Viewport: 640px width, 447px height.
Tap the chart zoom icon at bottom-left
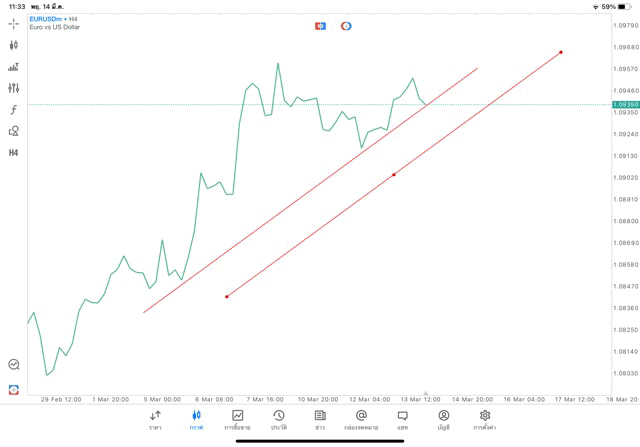(x=14, y=365)
